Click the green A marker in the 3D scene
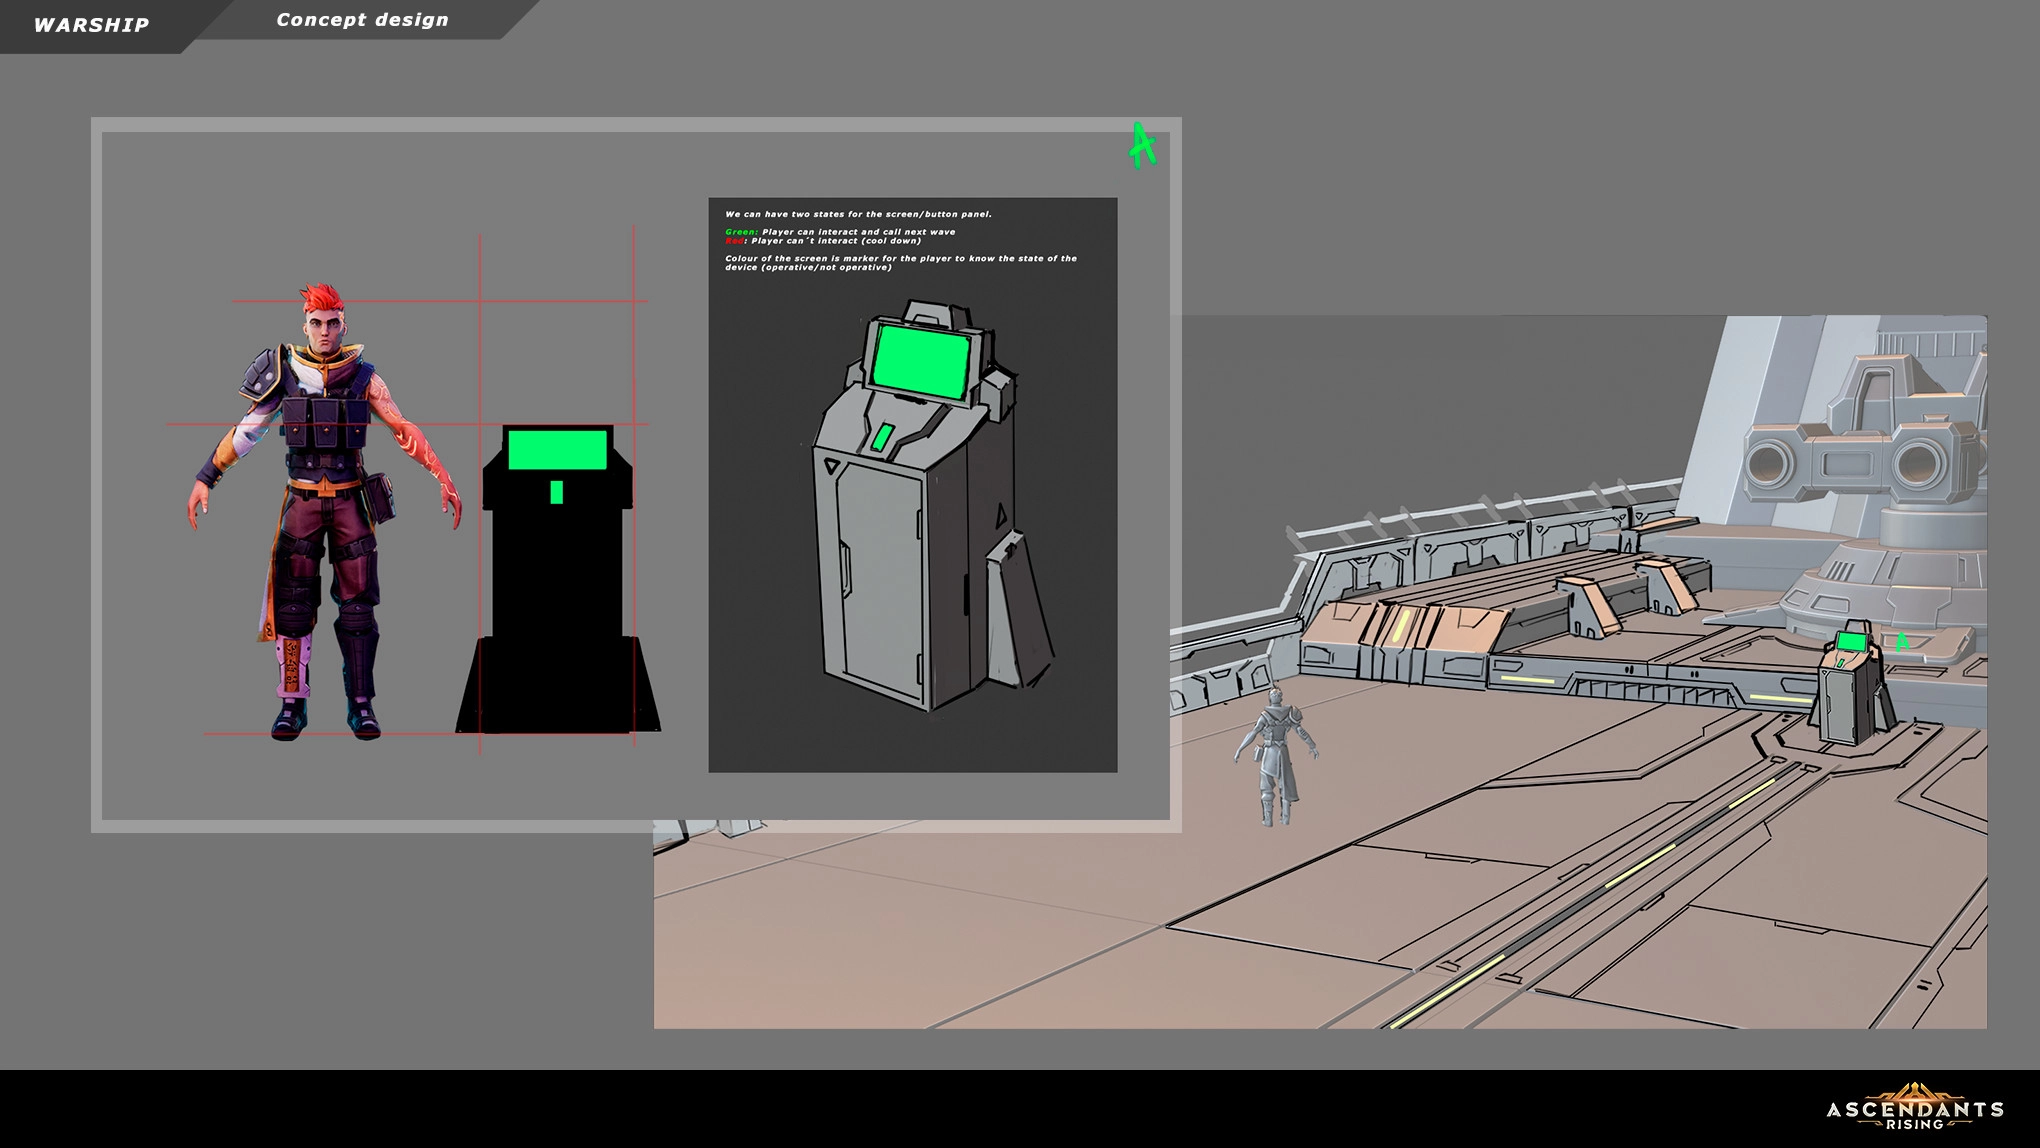The image size is (2040, 1148). click(x=1902, y=641)
